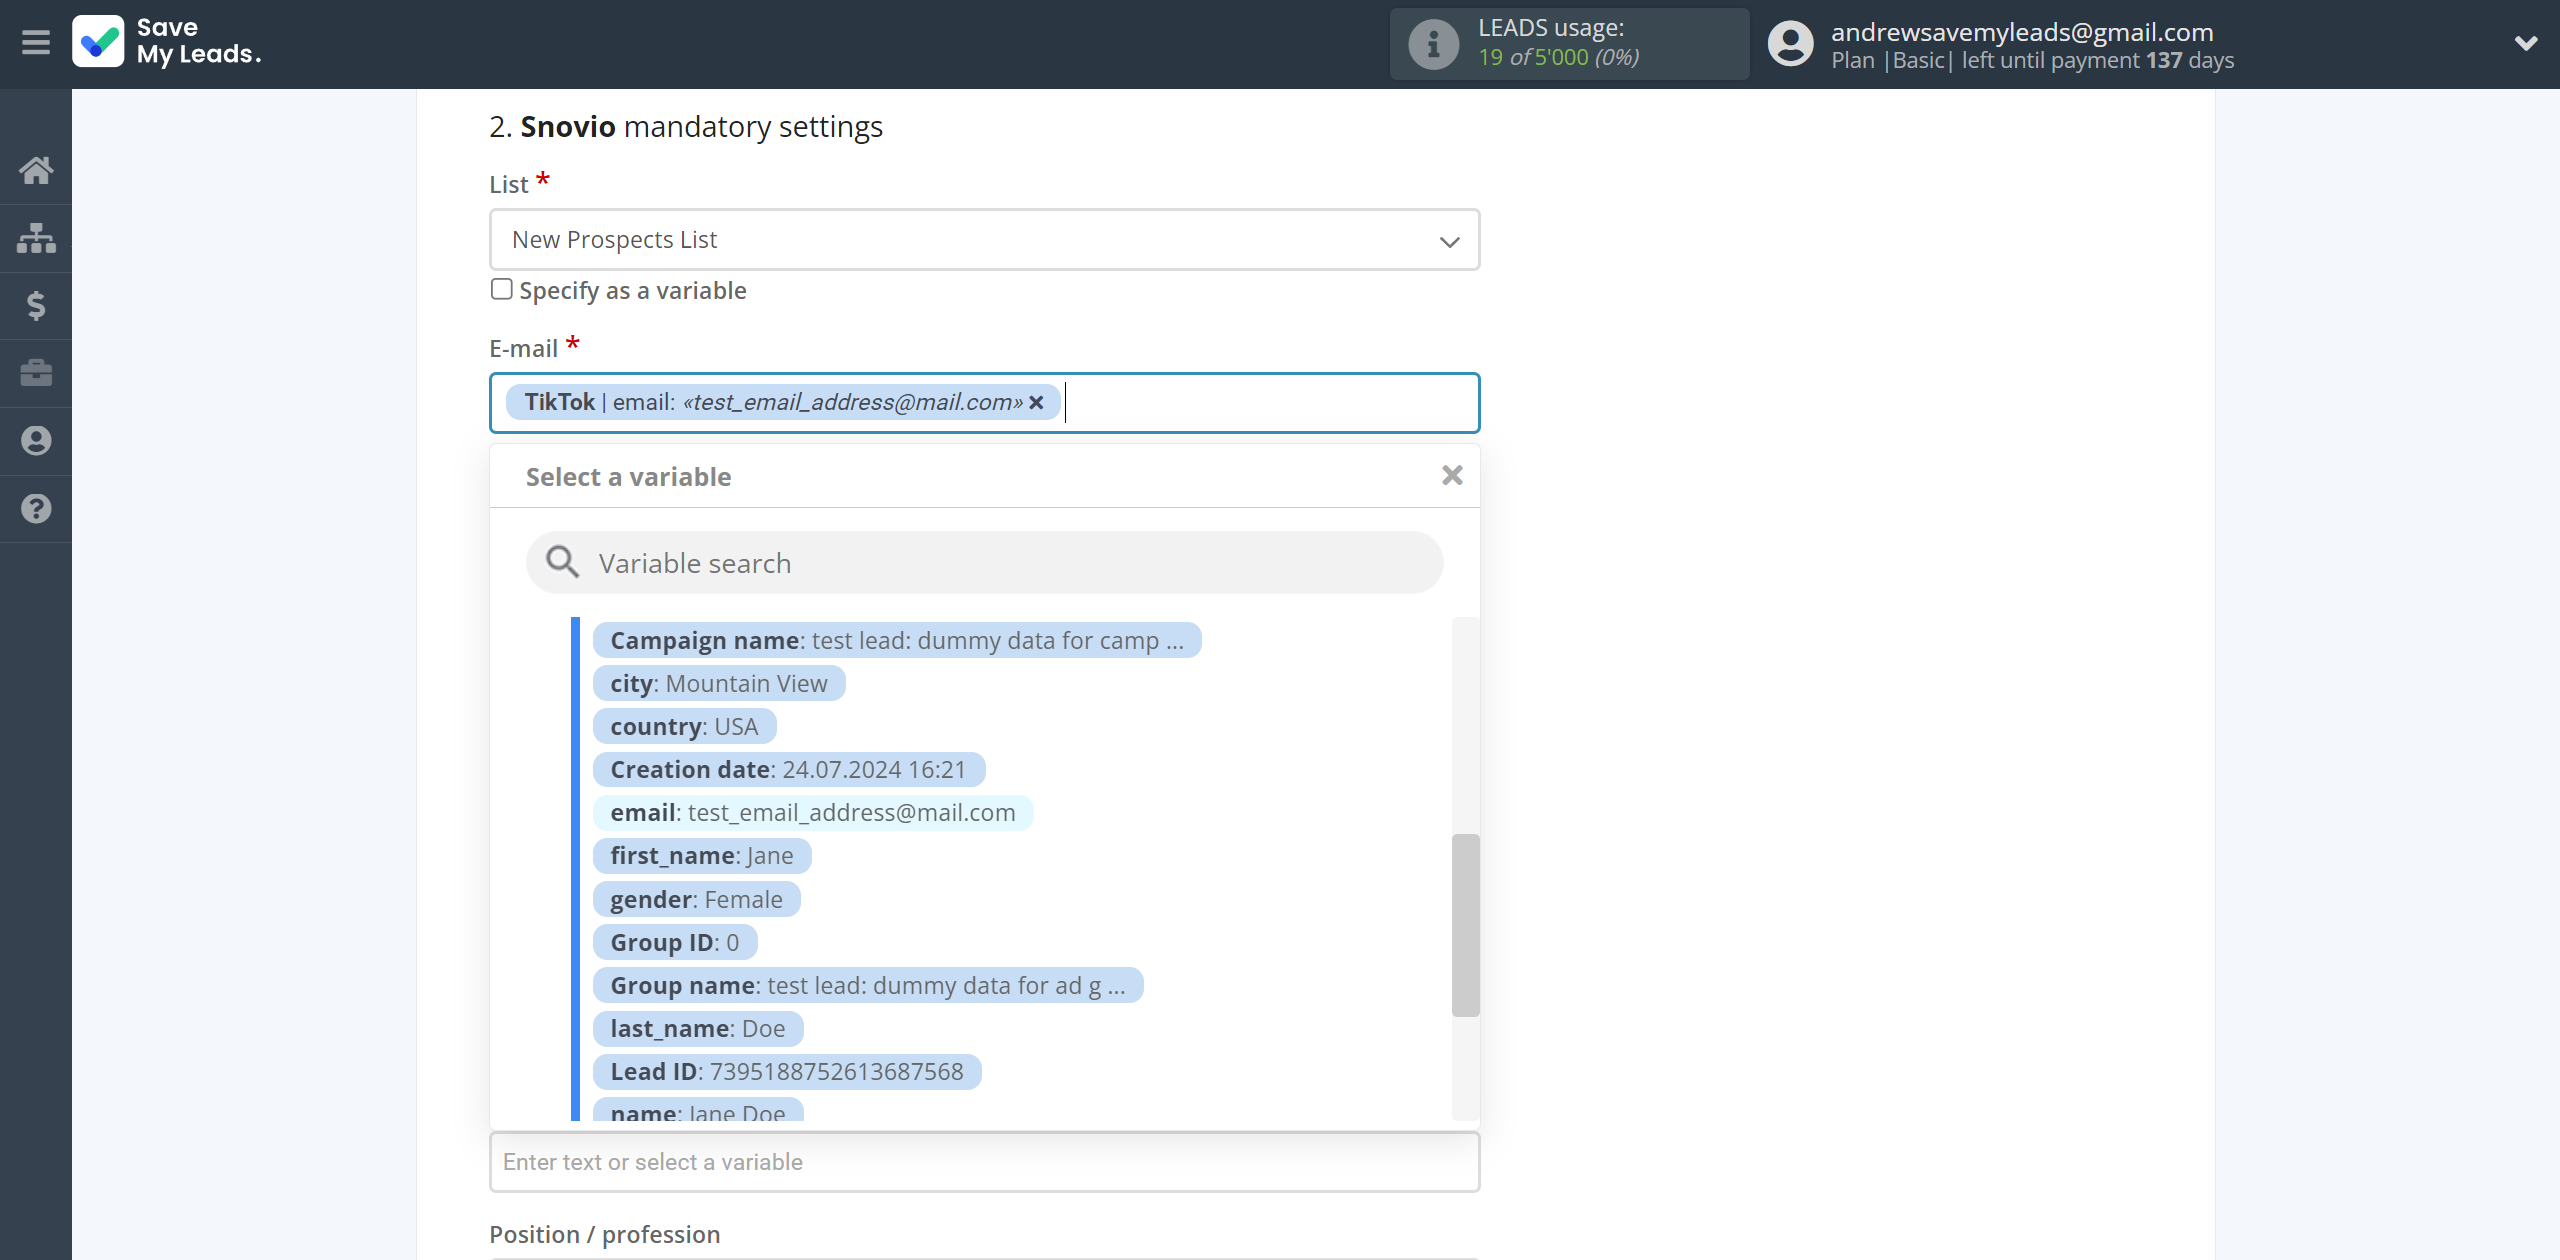Viewport: 2560px width, 1260px height.
Task: Click the Save My Leads logo
Action: pos(167,42)
